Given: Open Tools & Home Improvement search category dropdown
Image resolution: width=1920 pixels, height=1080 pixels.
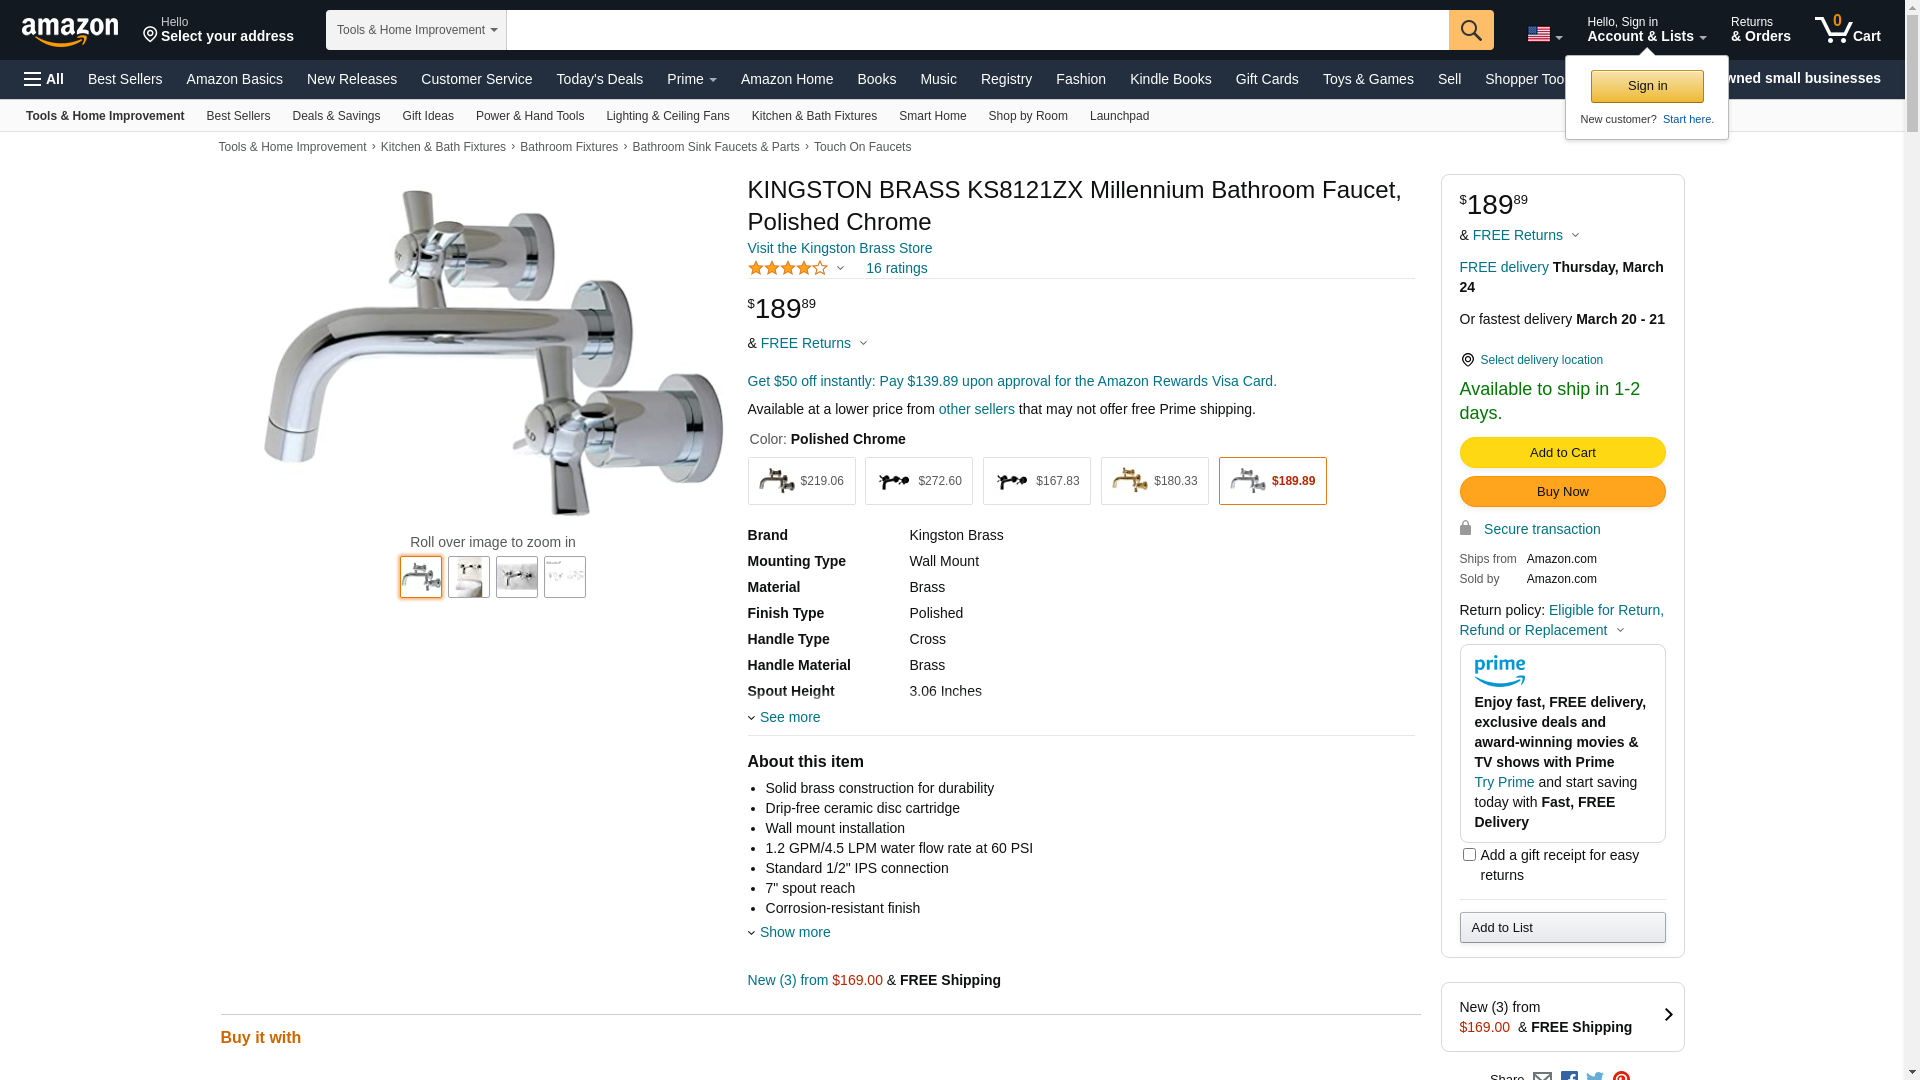Looking at the screenshot, I should point(416,30).
